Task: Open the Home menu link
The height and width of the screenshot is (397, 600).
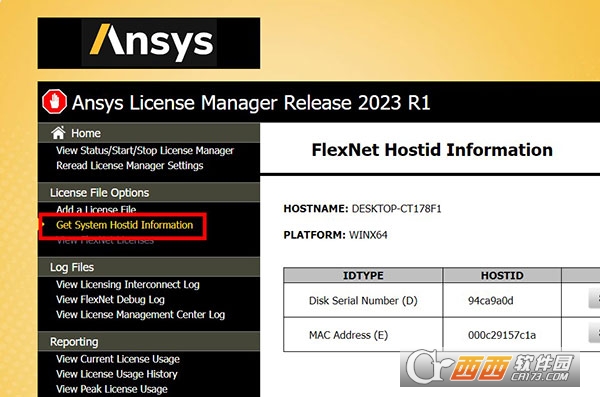Action: (86, 133)
